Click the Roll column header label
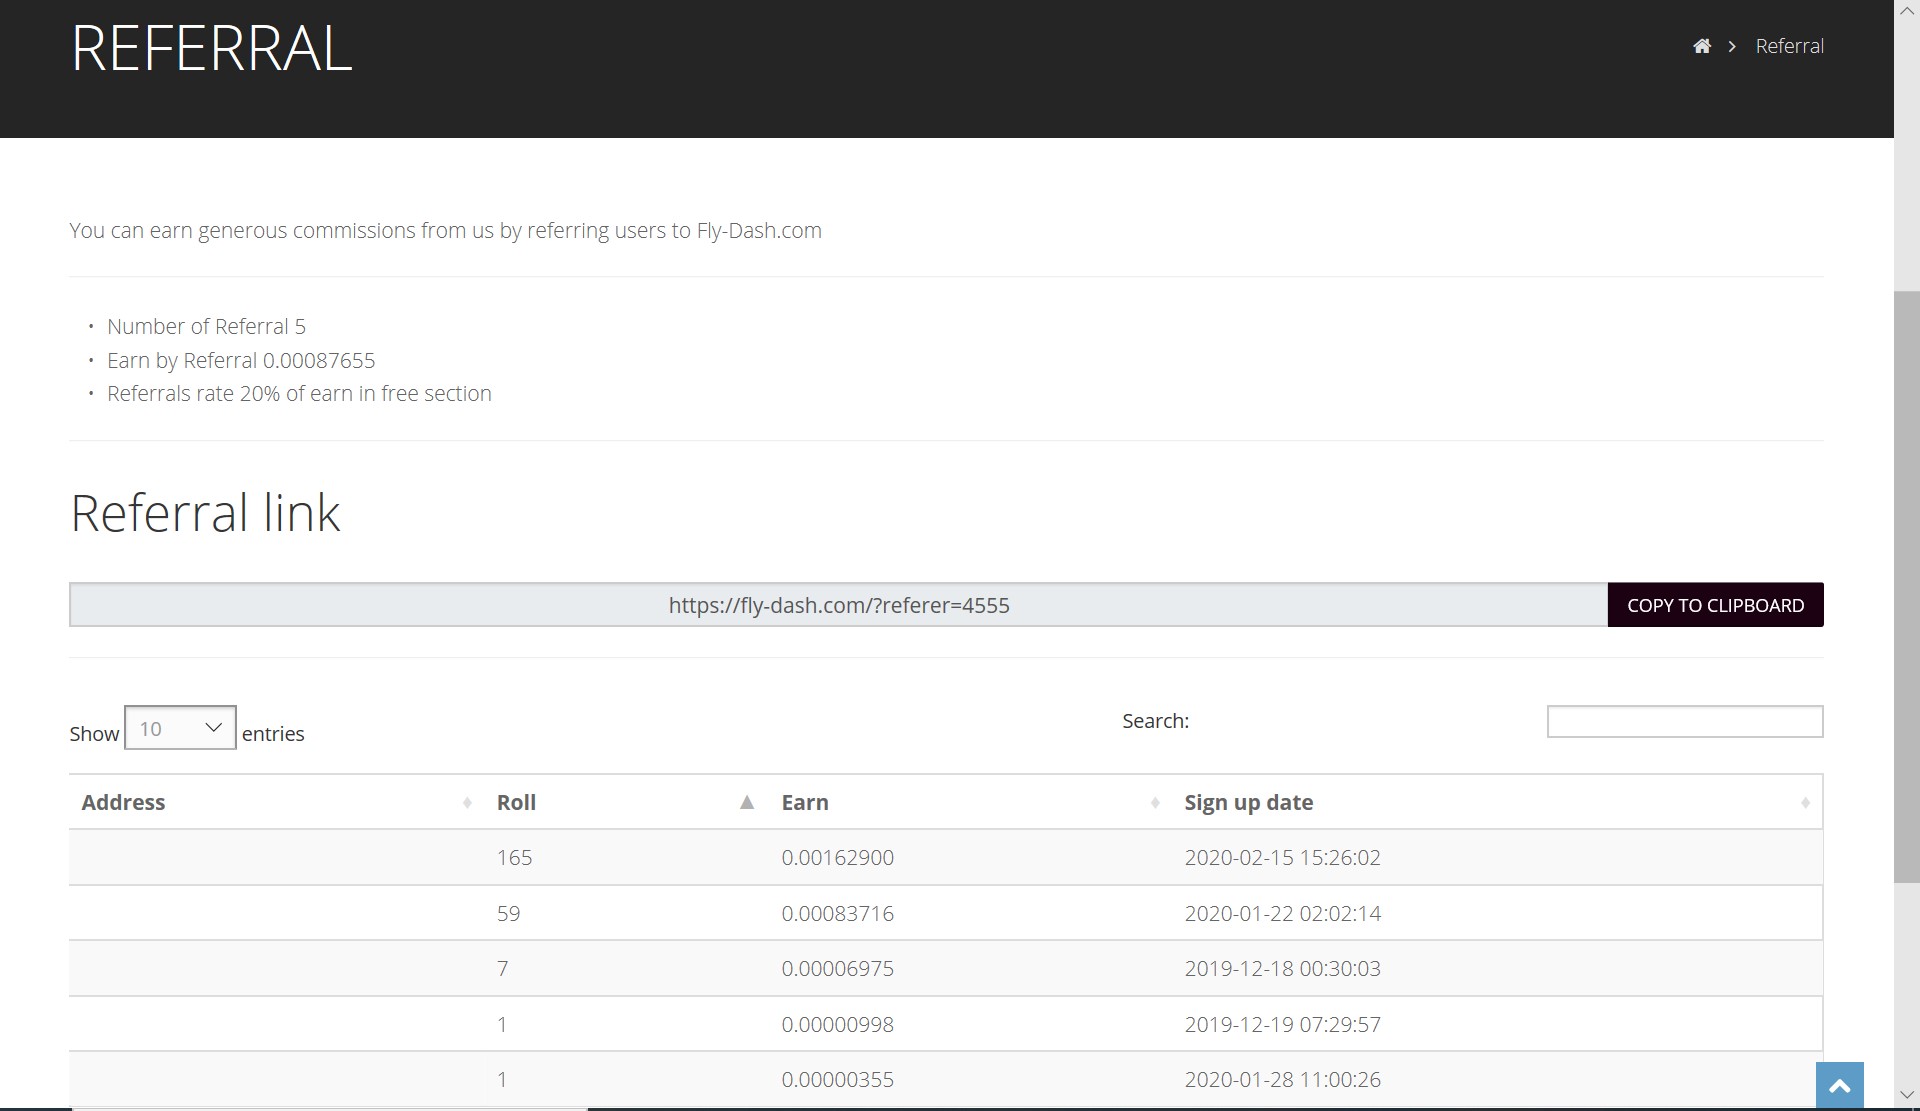The height and width of the screenshot is (1111, 1920). (516, 802)
